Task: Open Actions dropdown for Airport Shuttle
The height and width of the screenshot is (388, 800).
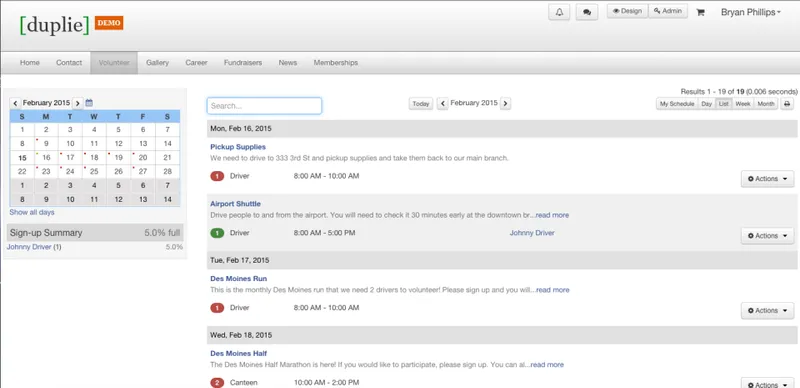Action: 767,236
